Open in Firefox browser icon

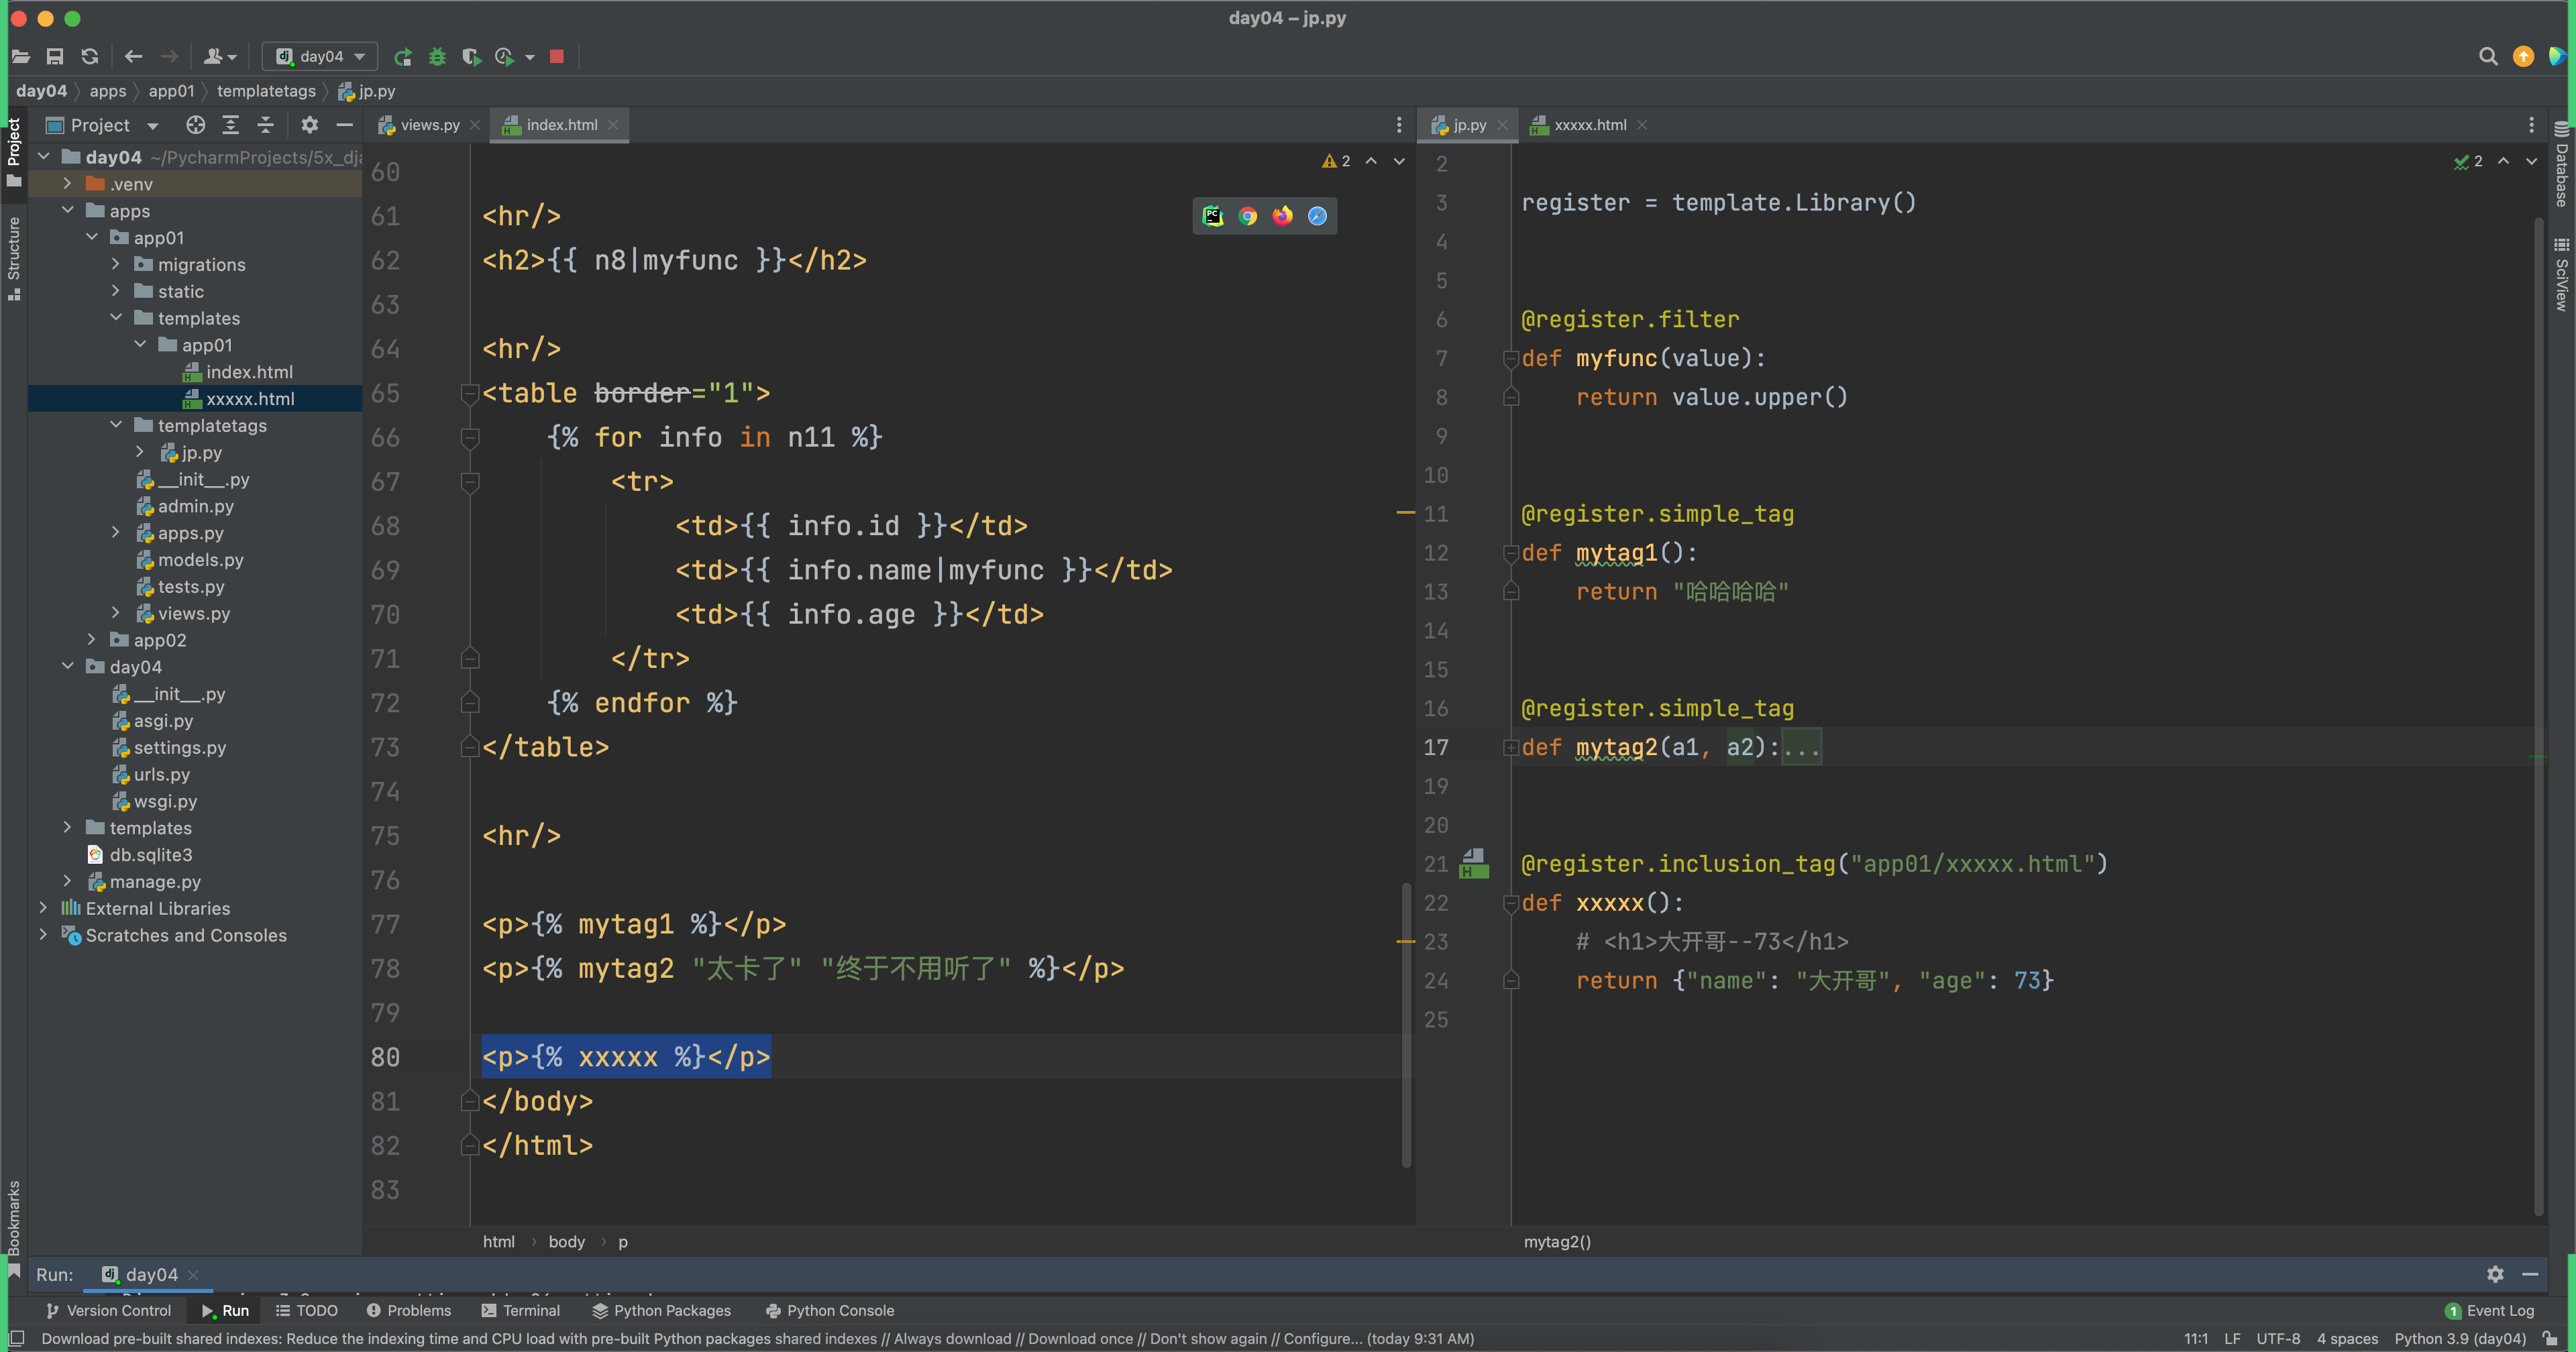(1282, 216)
